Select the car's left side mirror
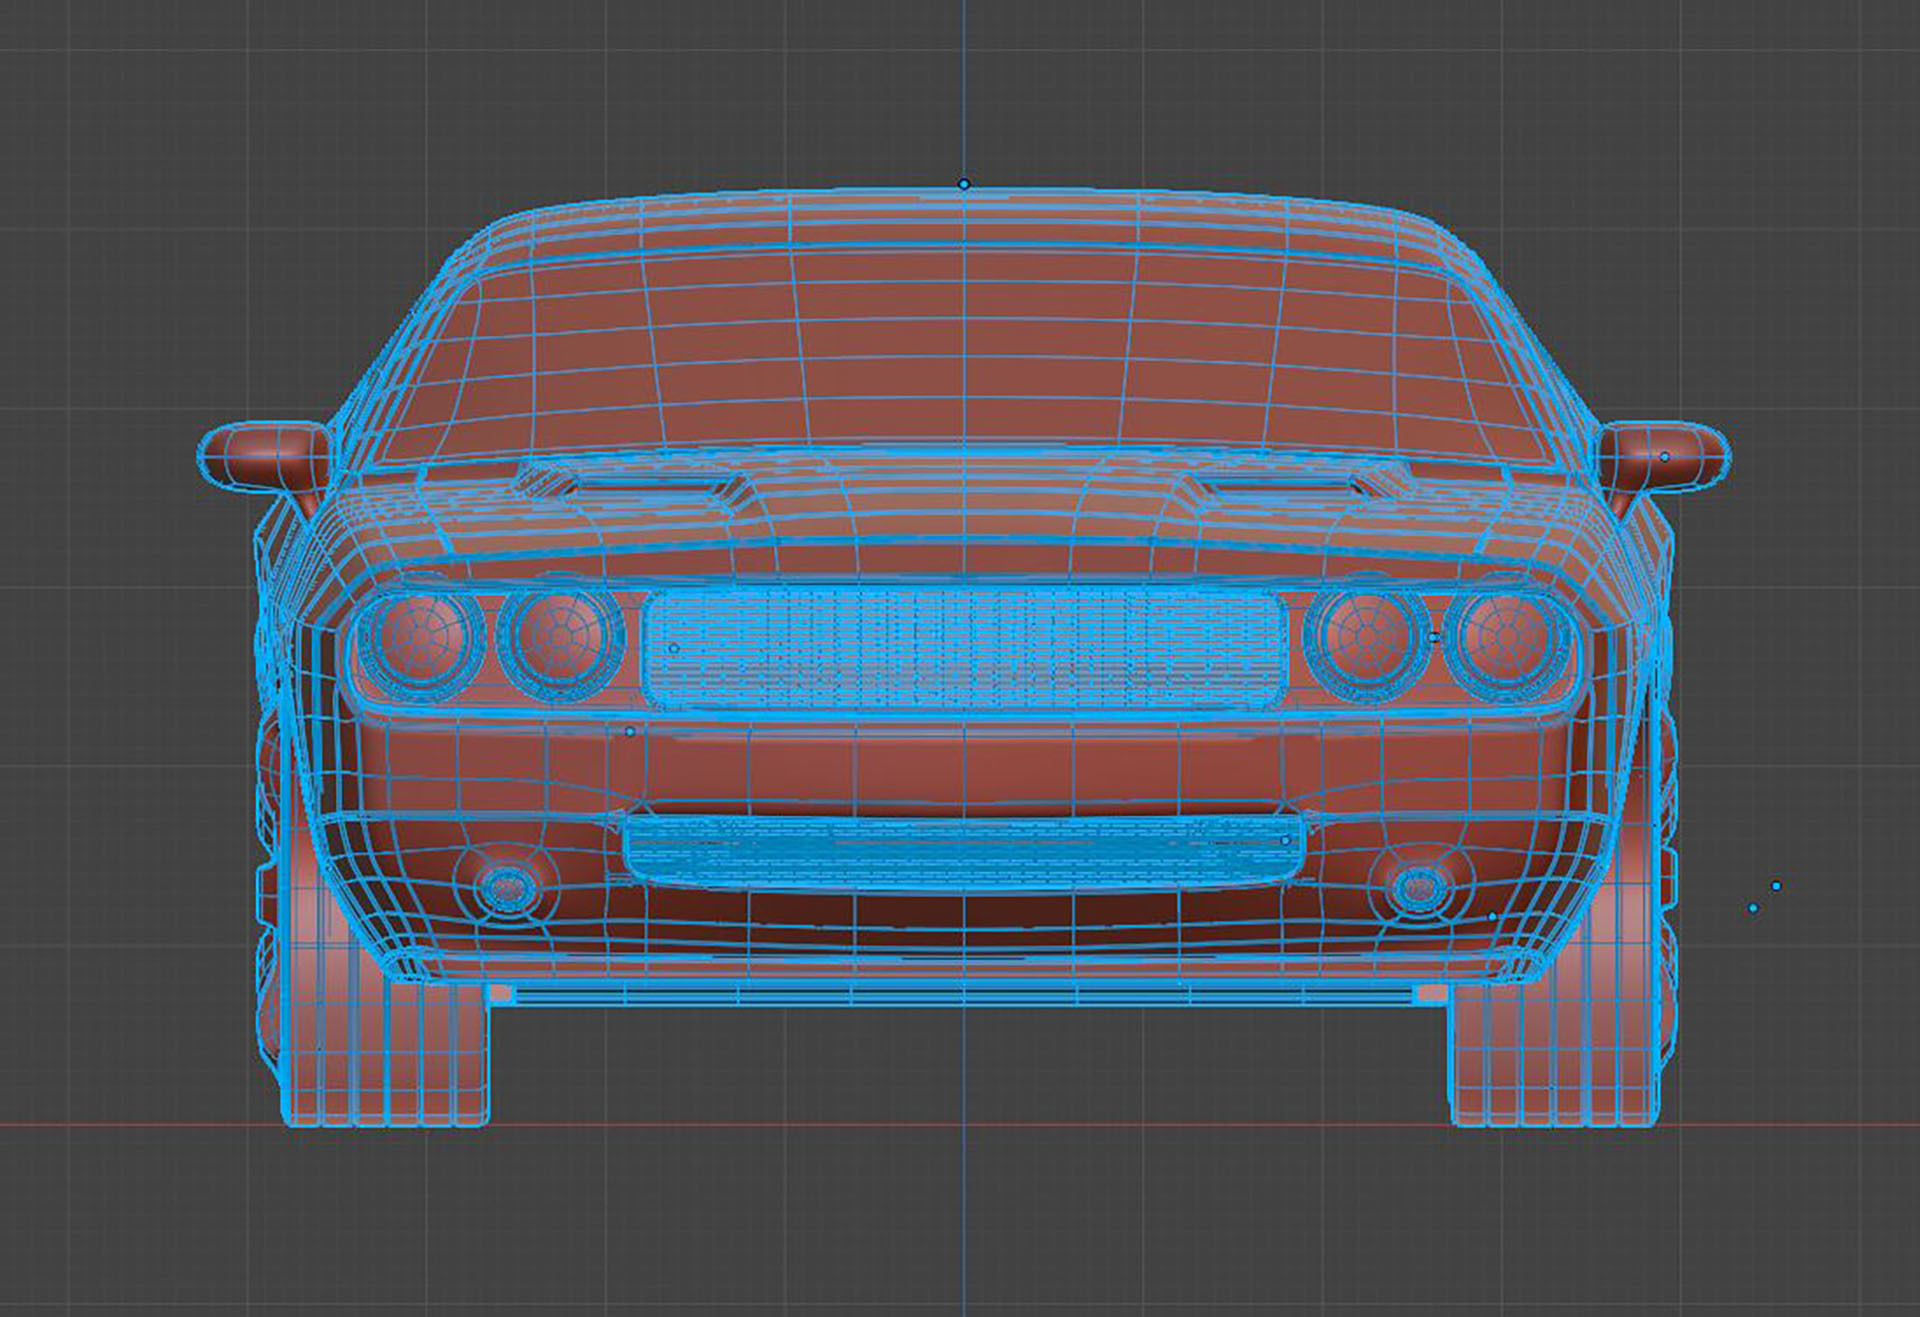Screen dimensions: 1920x1317 coord(265,457)
